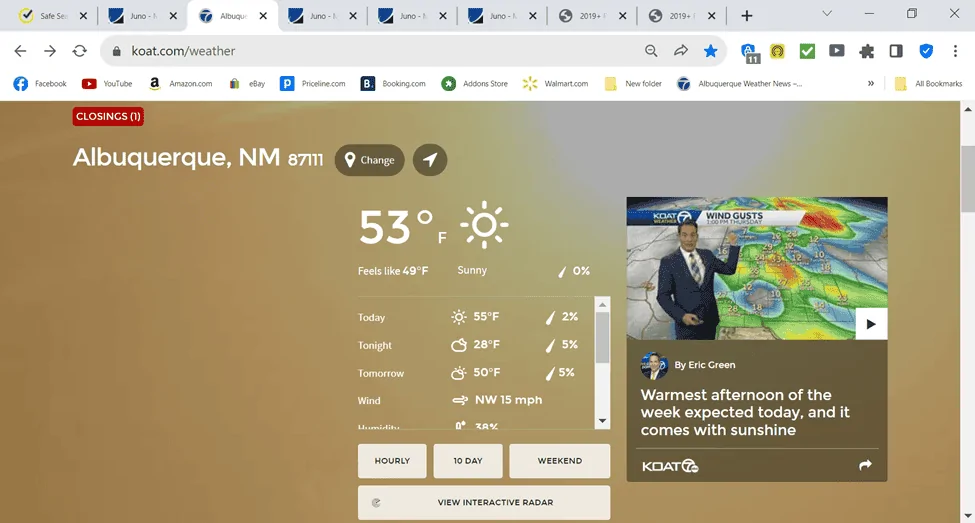Open the 10 DAY forecast

tap(468, 461)
